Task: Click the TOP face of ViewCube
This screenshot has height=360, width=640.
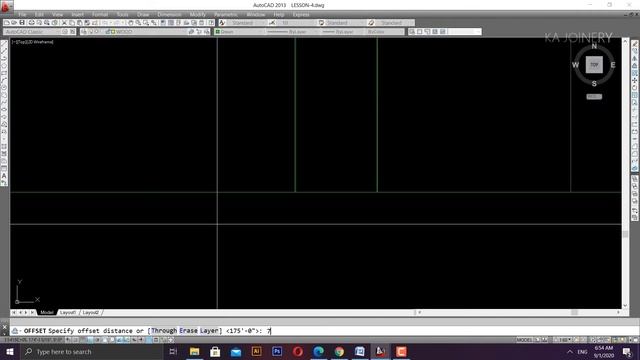Action: [594, 65]
